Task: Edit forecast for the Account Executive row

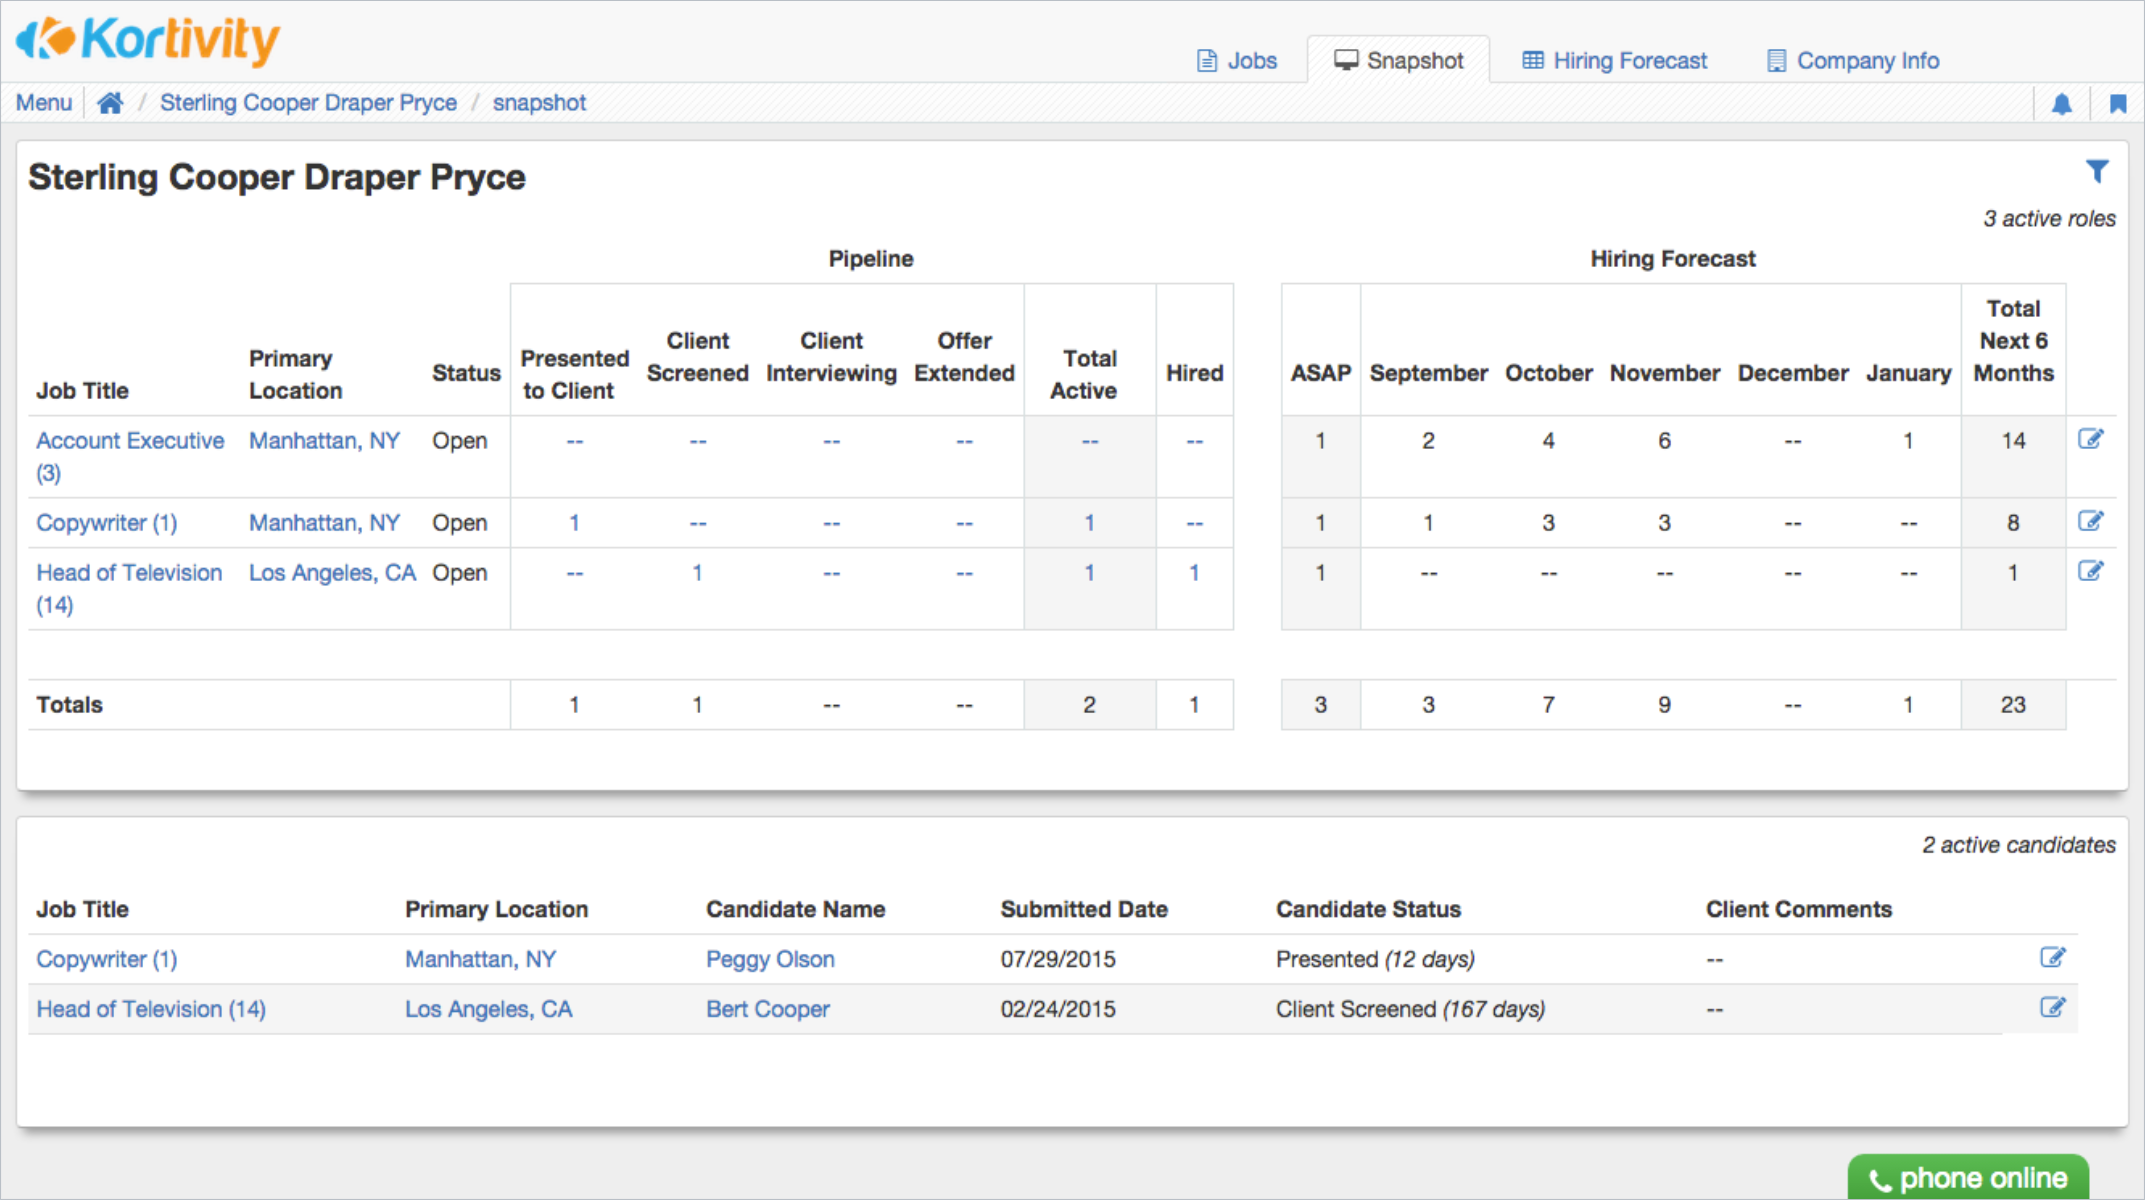Action: pos(2090,439)
